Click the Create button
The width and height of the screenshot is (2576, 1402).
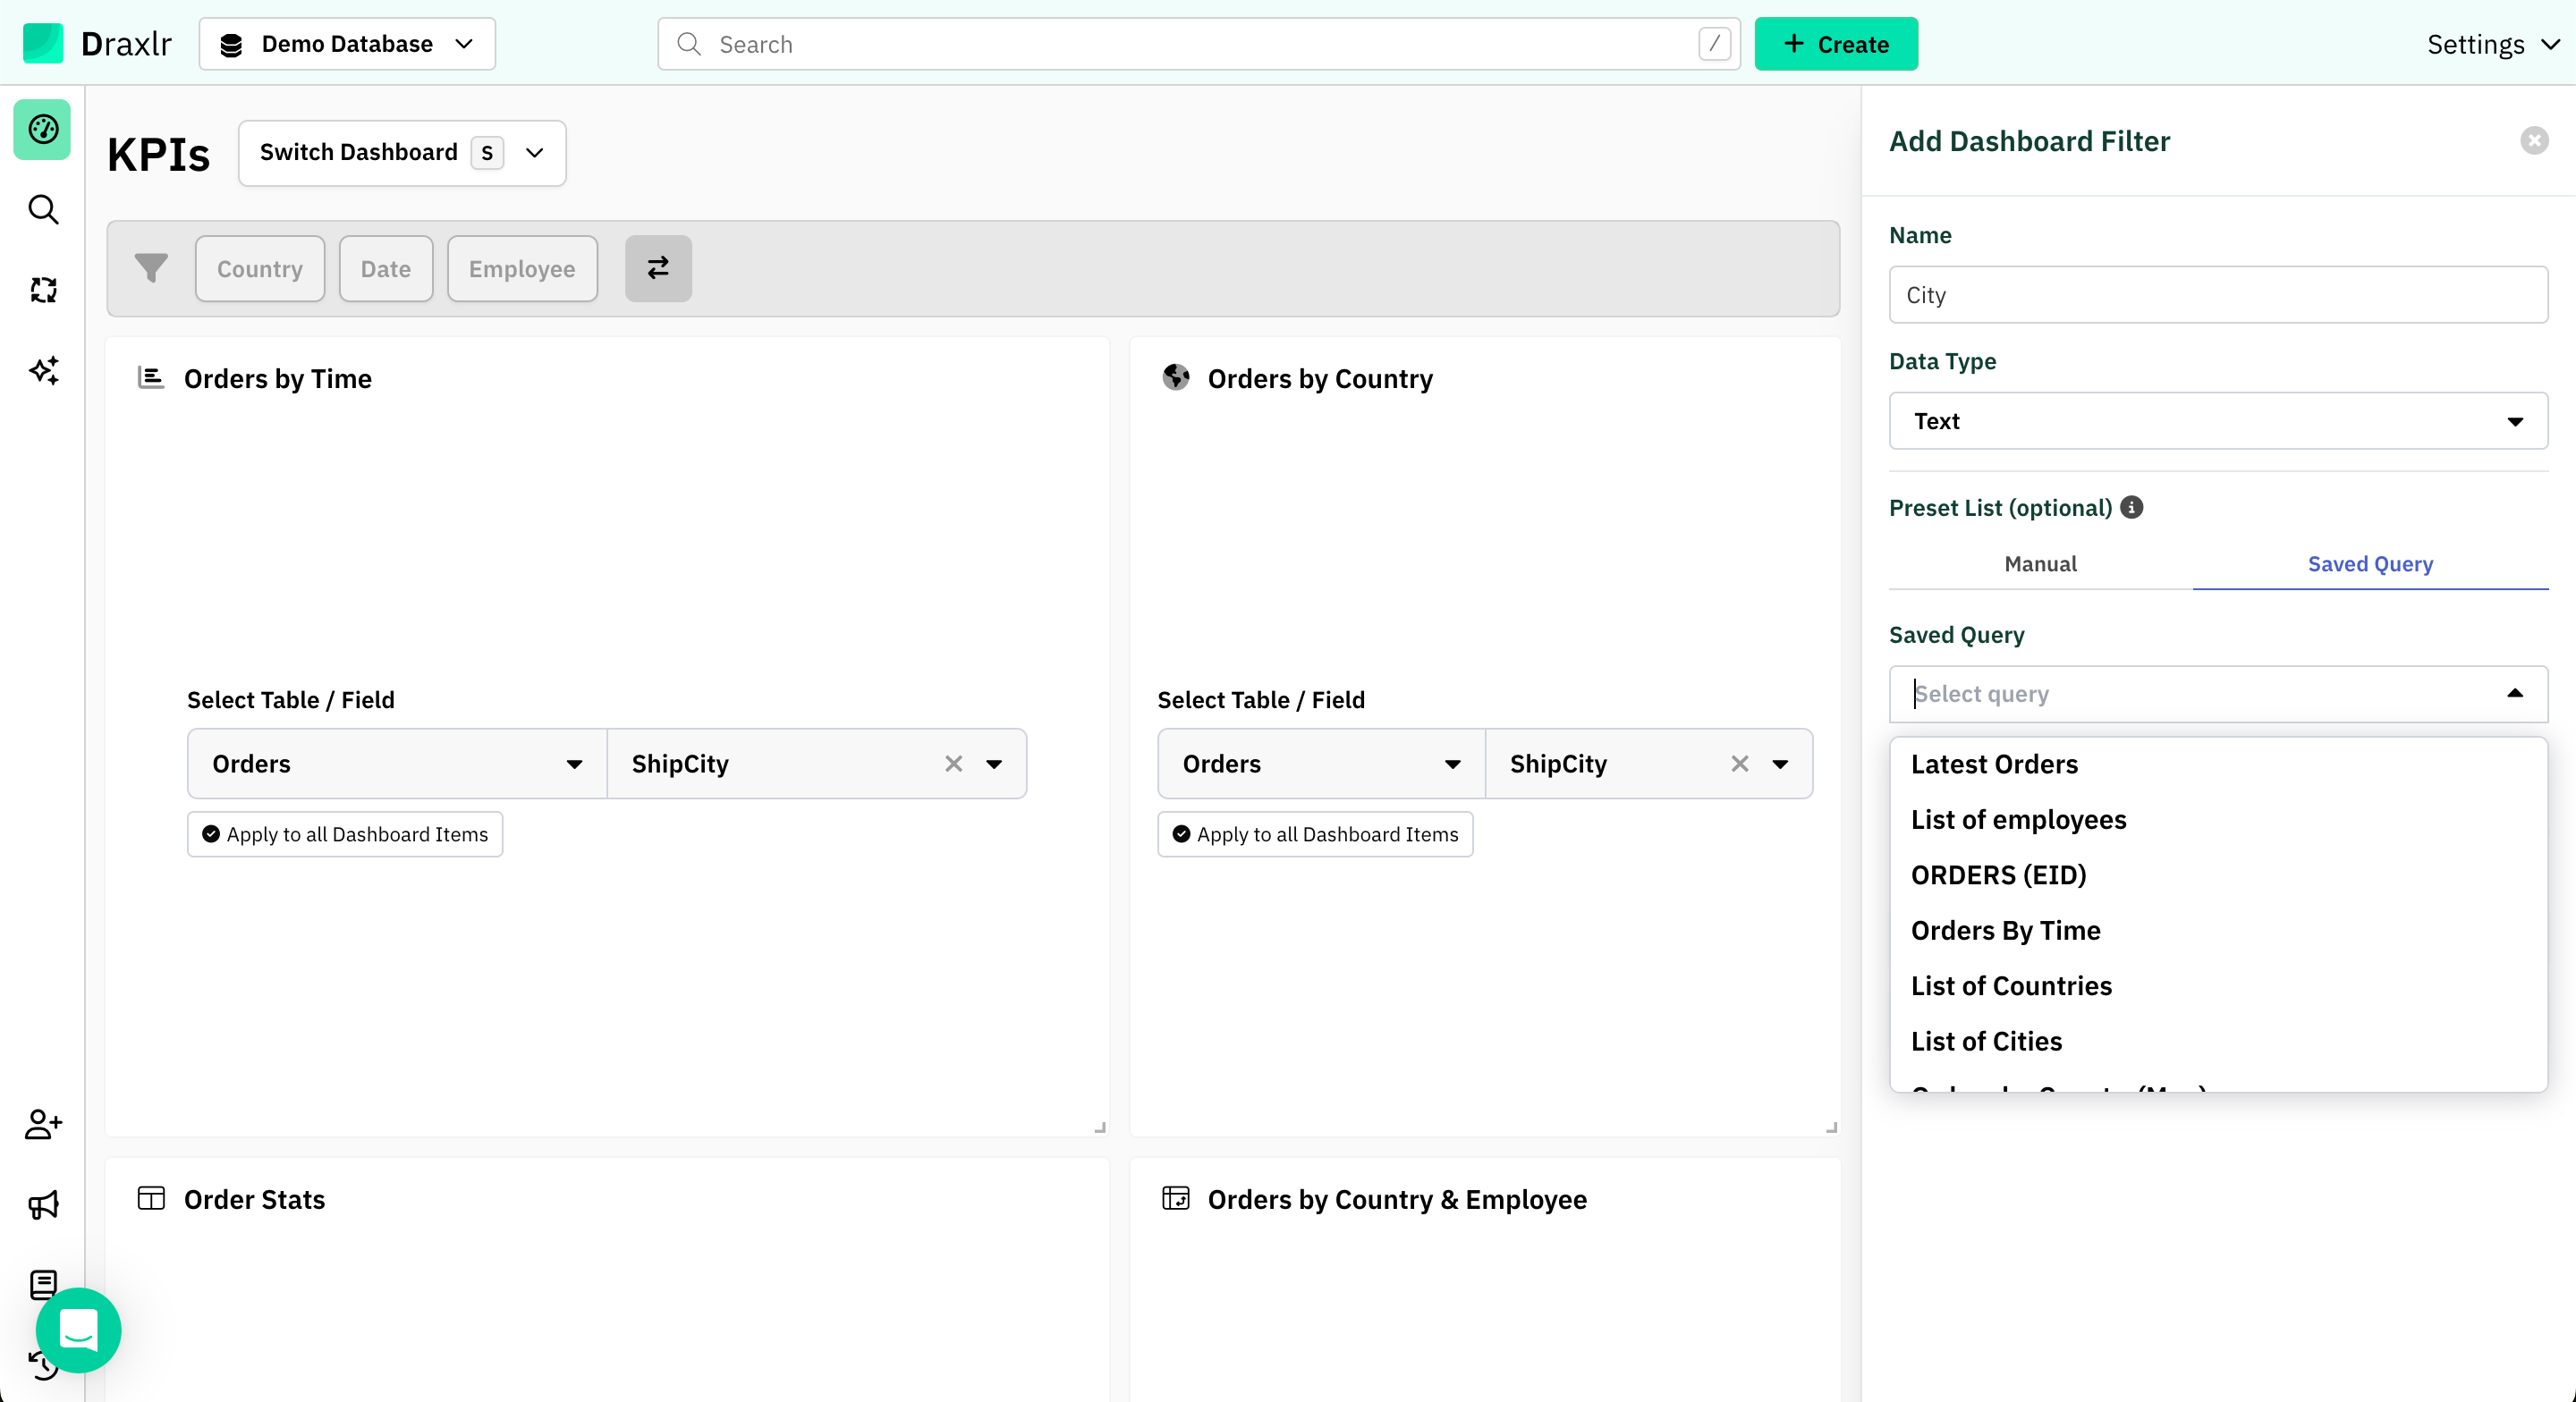pos(1836,44)
